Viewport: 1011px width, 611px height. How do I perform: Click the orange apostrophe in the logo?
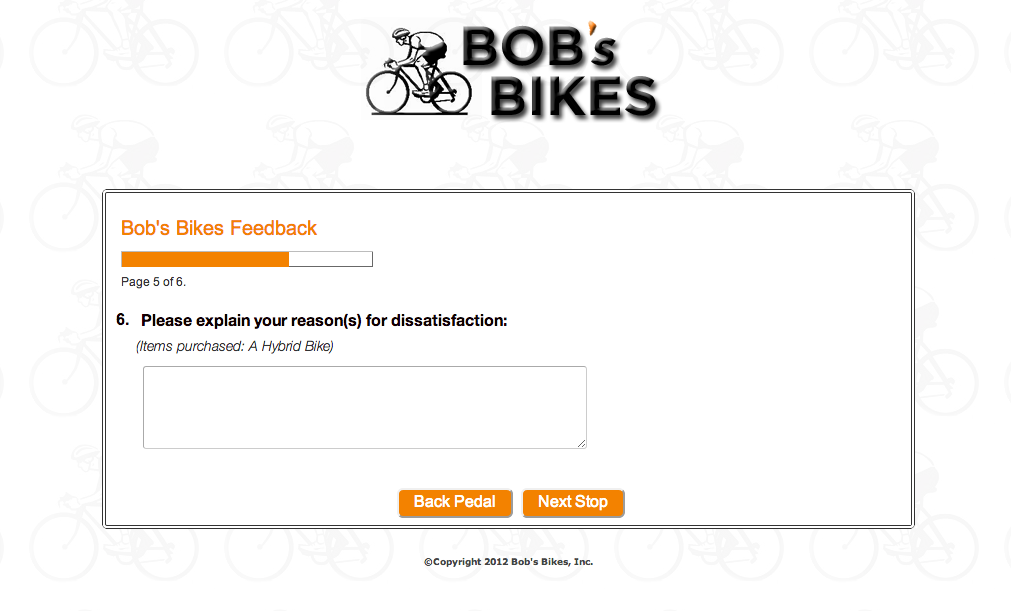click(x=592, y=28)
